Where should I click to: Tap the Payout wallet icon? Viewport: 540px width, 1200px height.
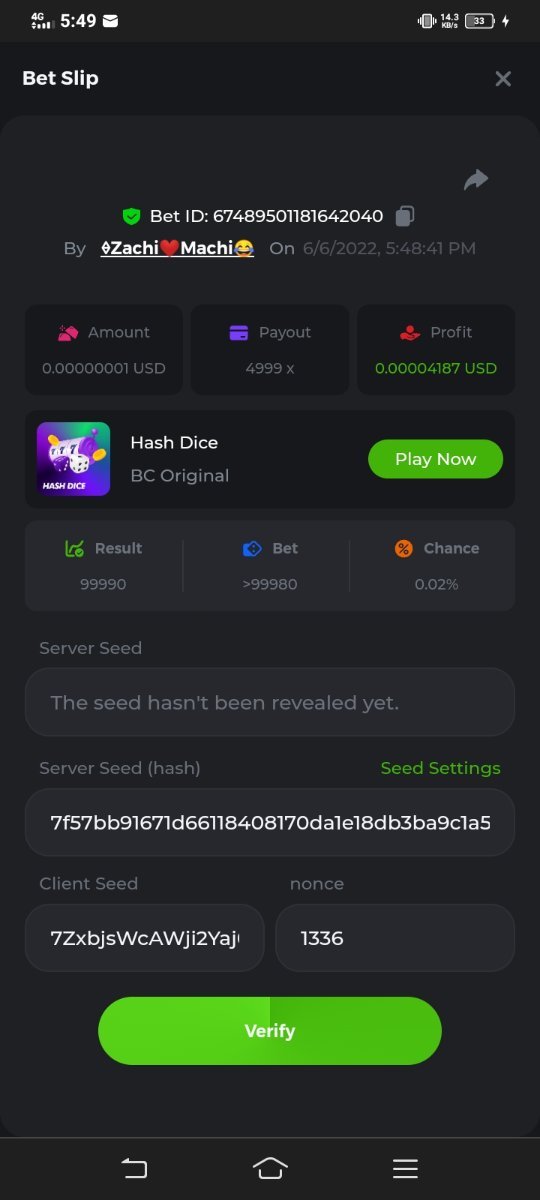click(239, 332)
